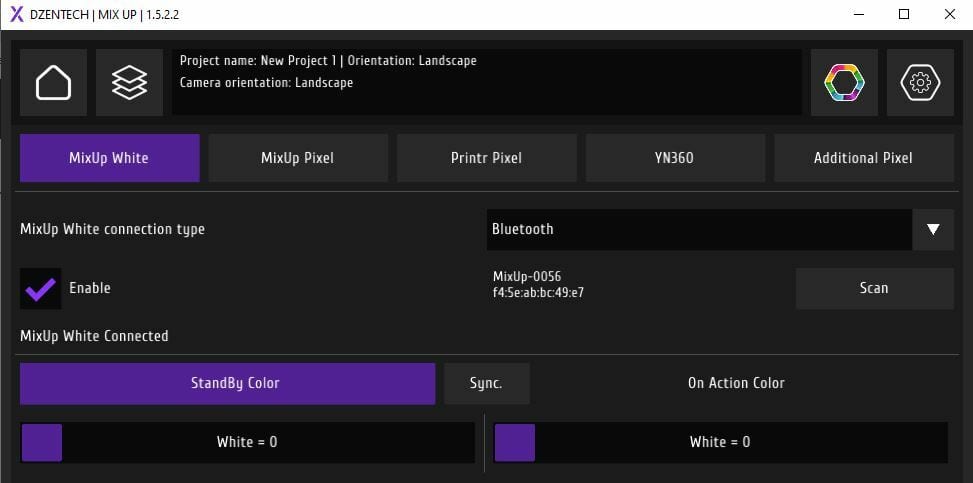Open the stacked layers icon
Image resolution: width=973 pixels, height=483 pixels.
click(130, 83)
